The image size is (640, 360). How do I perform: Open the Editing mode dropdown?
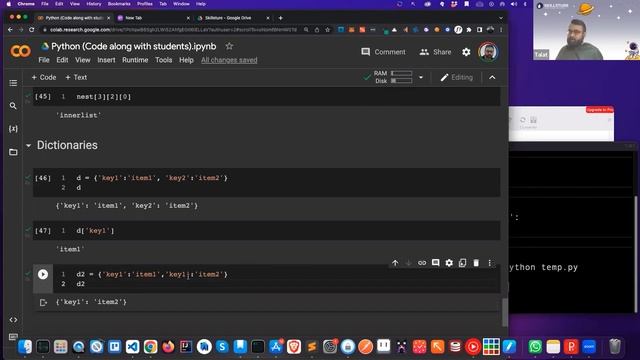[x=456, y=77]
